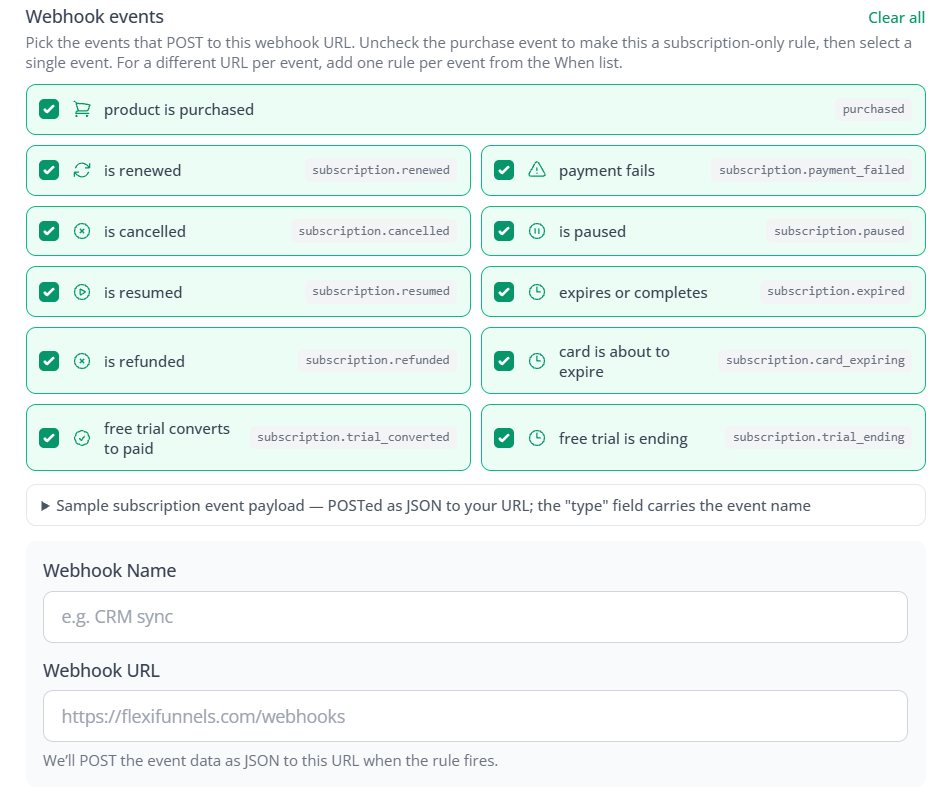
Task: Uncheck the card is about to expire checkbox
Action: (x=504, y=361)
